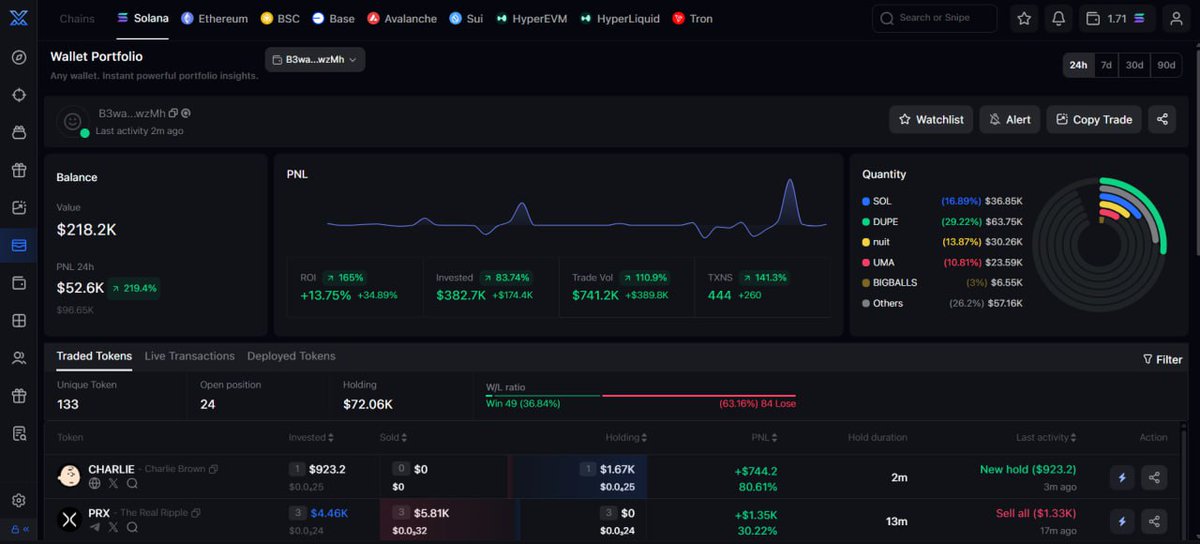The image size is (1200, 544).
Task: Click the CHARLIE token avatar
Action: tap(69, 476)
